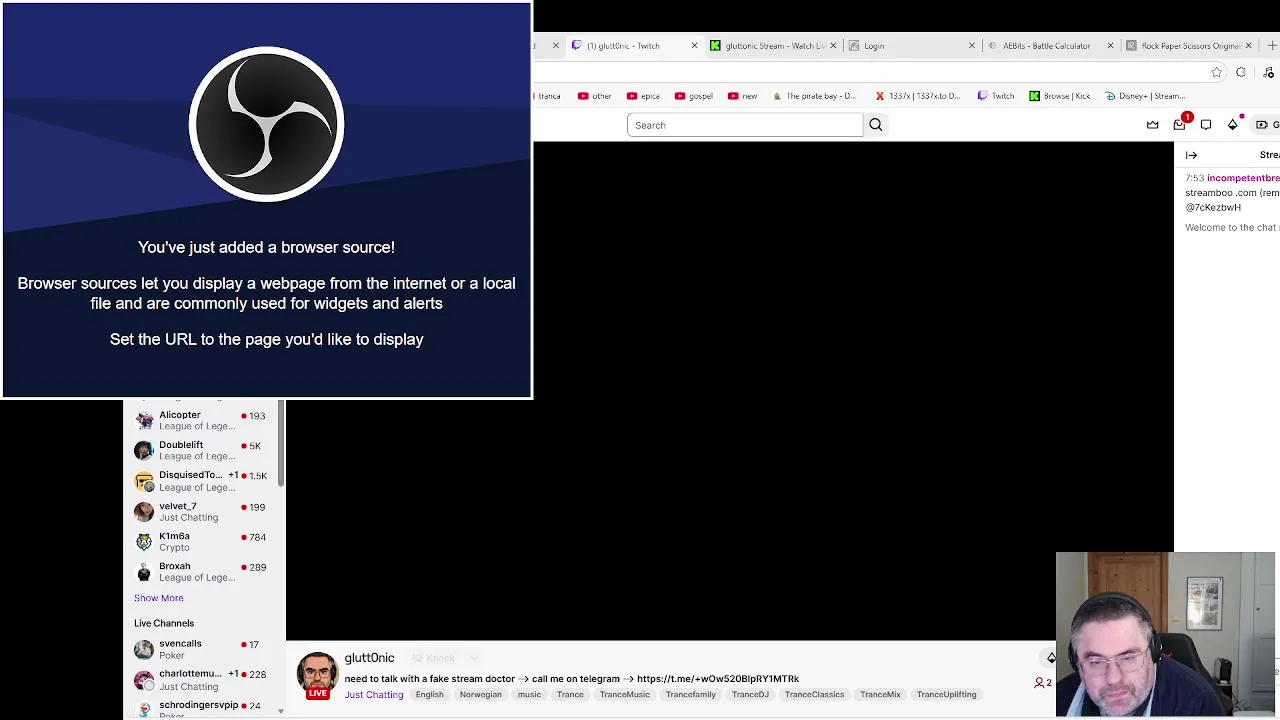Select the Trancefamily stream tag

691,694
